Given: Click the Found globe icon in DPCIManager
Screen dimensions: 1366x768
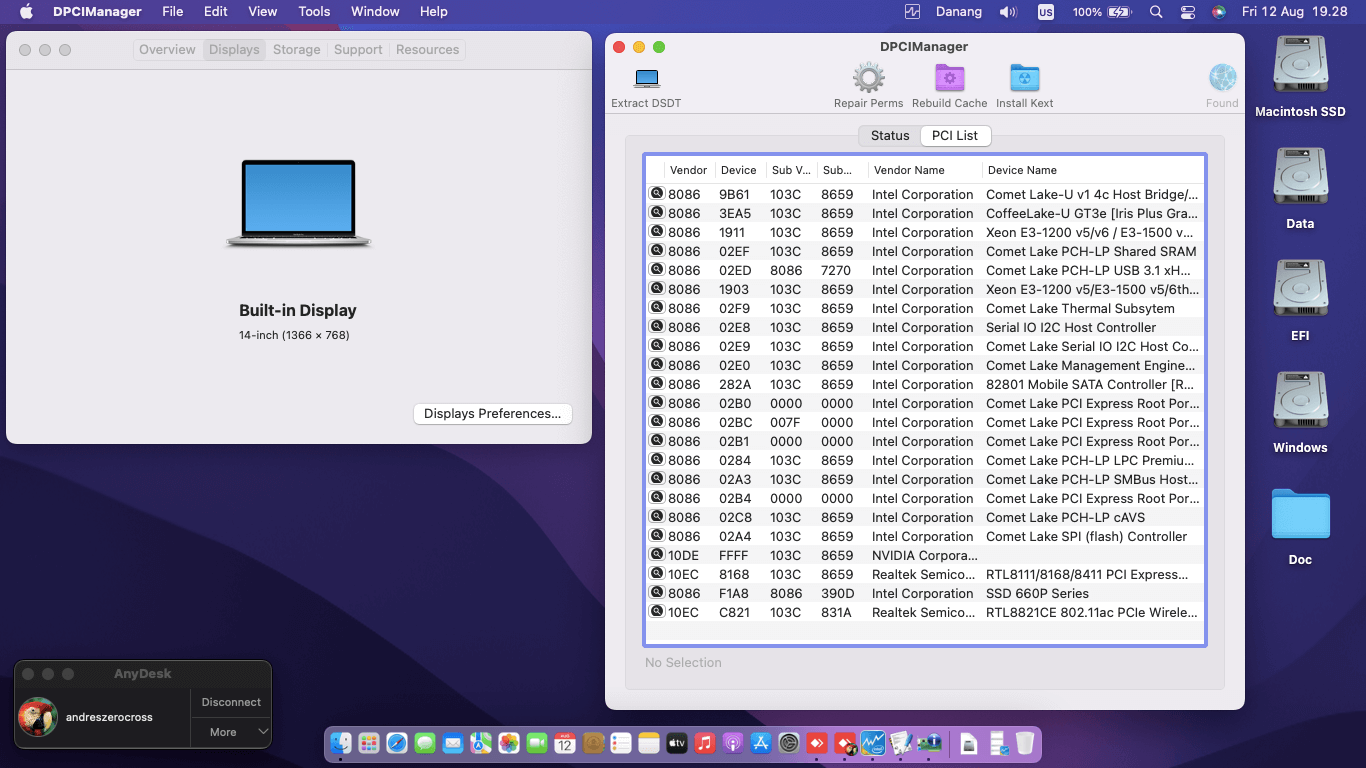Looking at the screenshot, I should 1222,78.
